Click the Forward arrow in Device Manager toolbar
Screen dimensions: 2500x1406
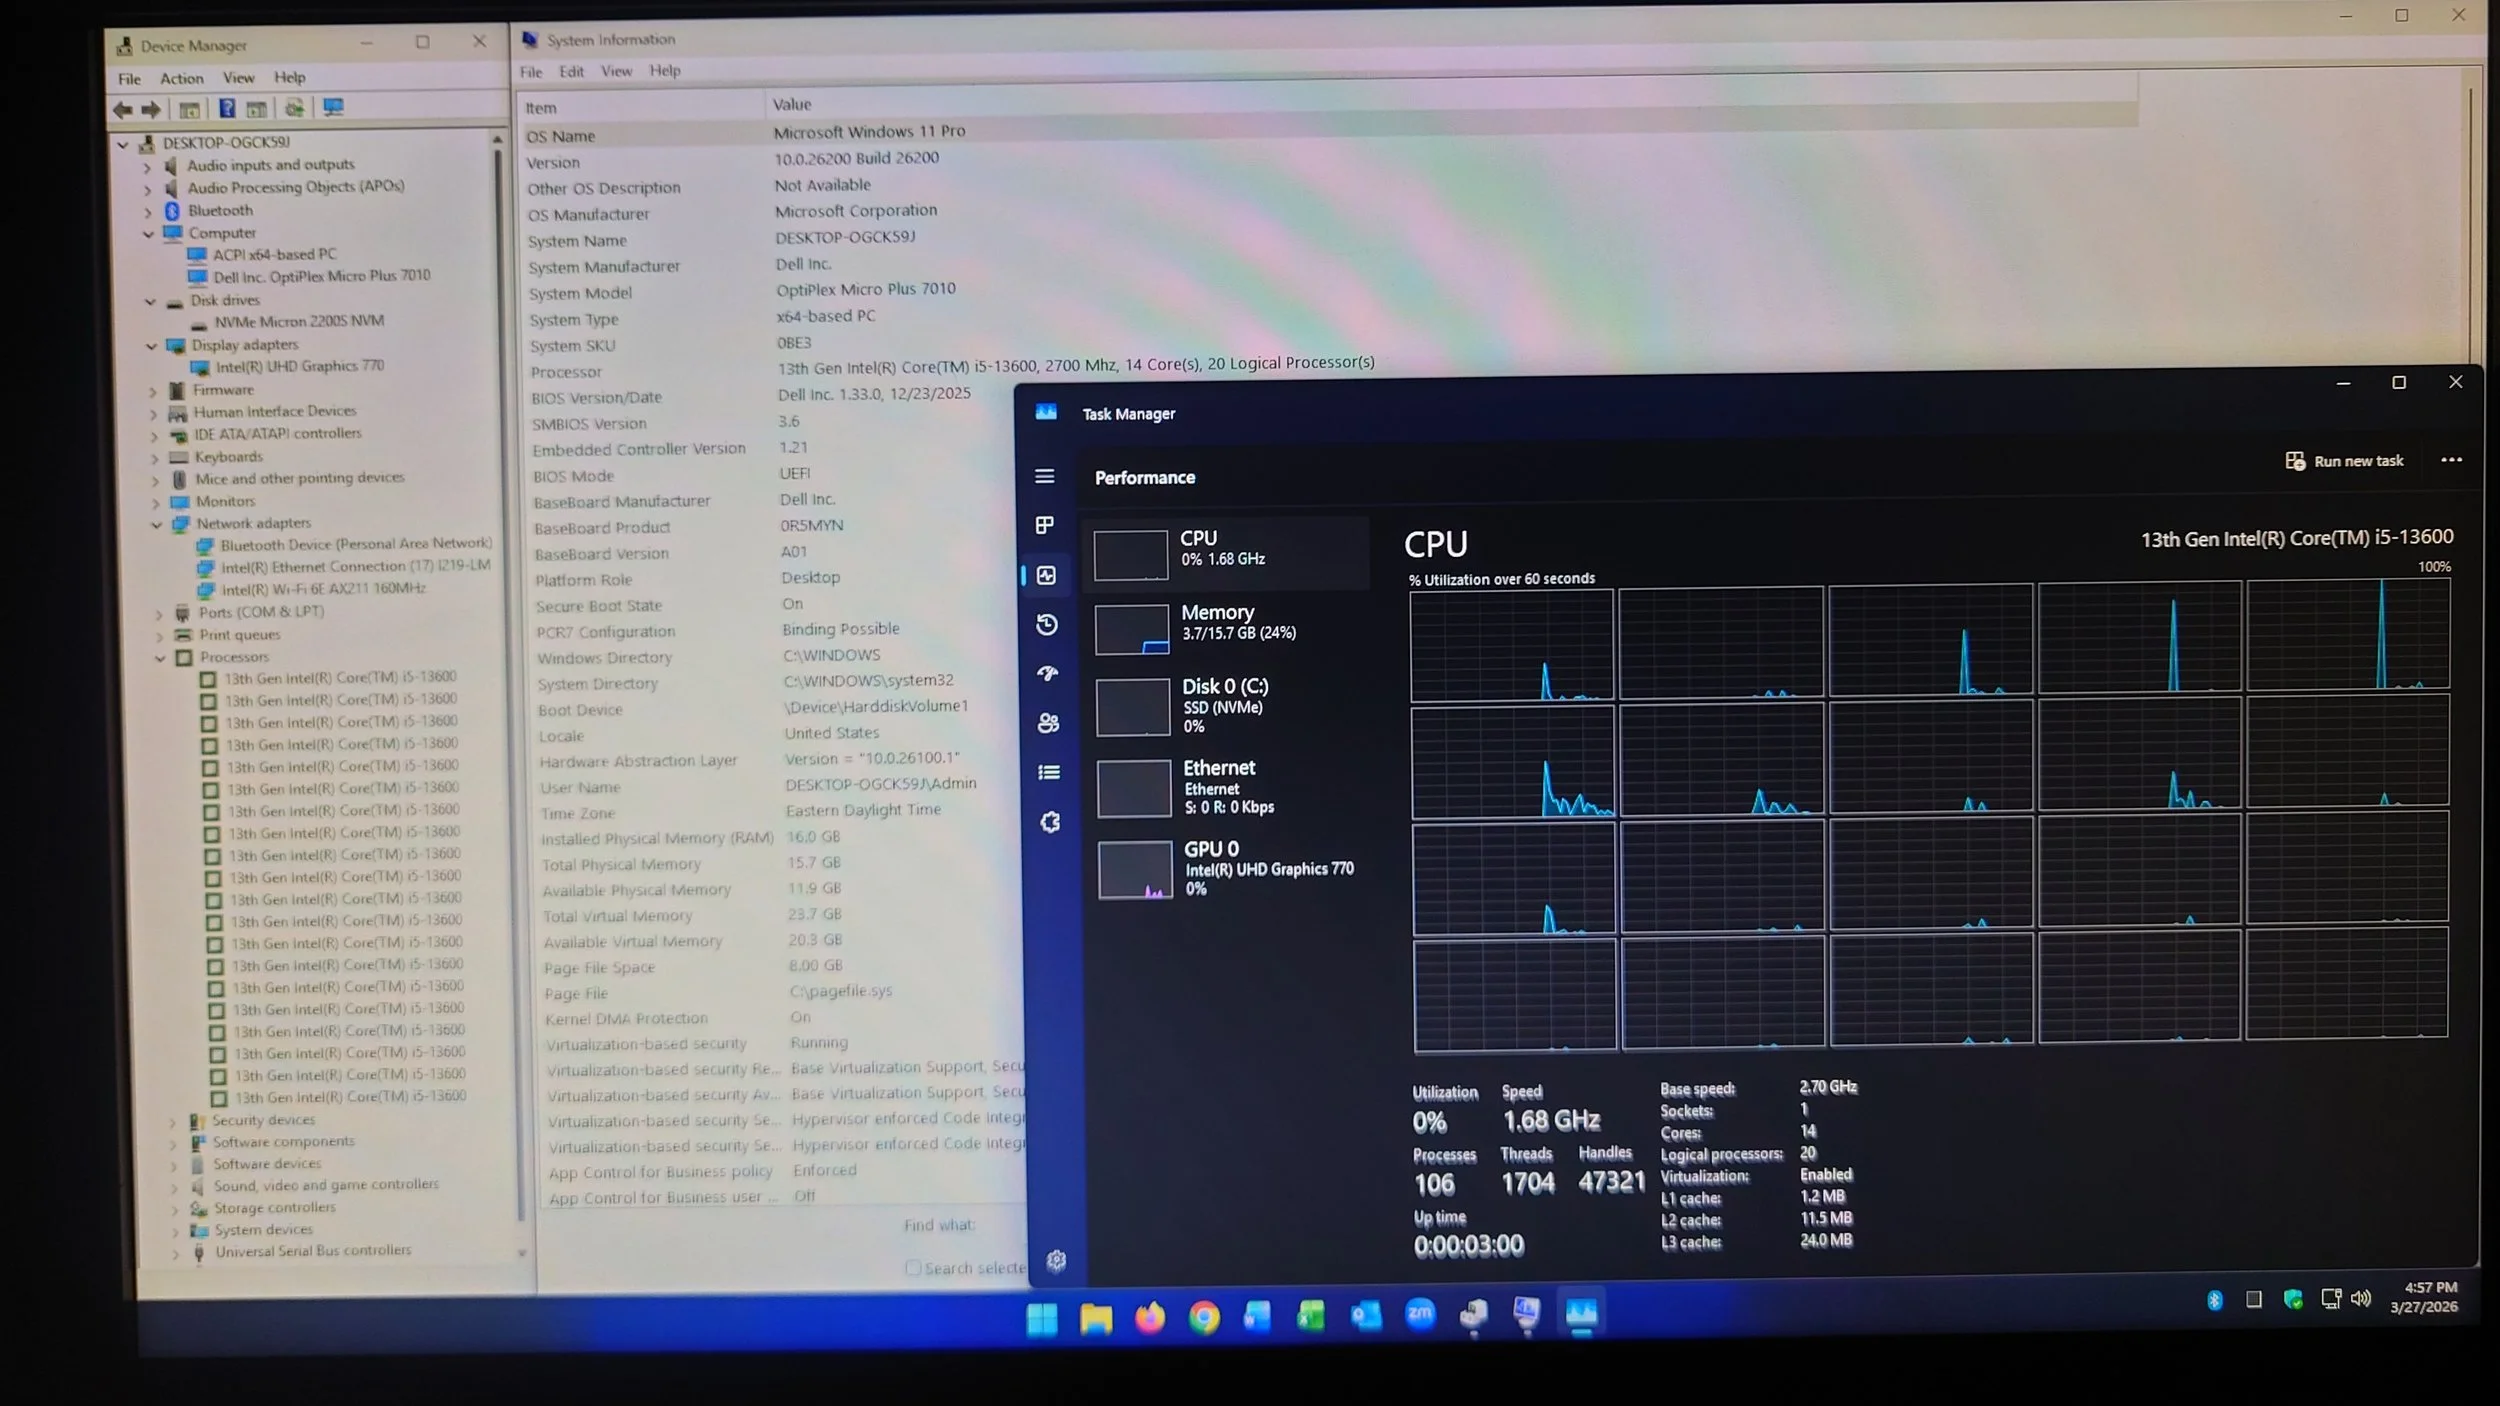pos(151,110)
